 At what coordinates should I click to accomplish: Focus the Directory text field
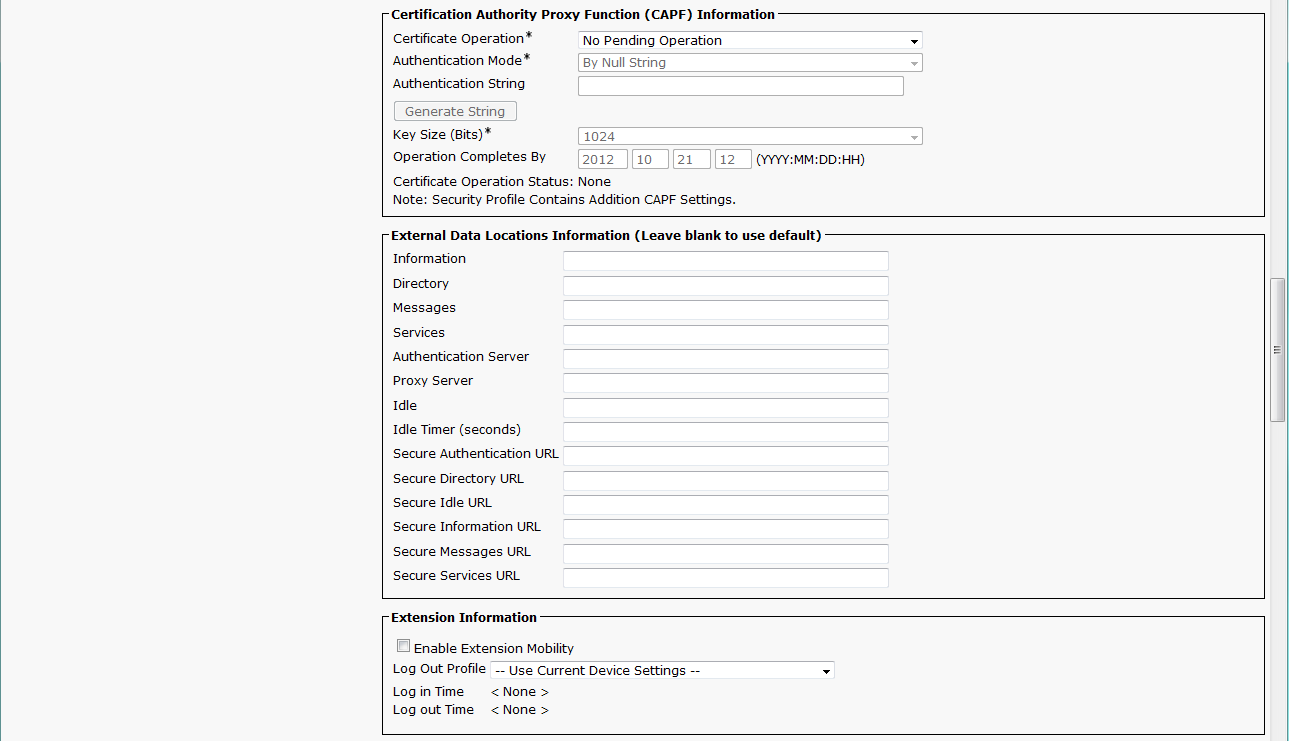coord(725,286)
